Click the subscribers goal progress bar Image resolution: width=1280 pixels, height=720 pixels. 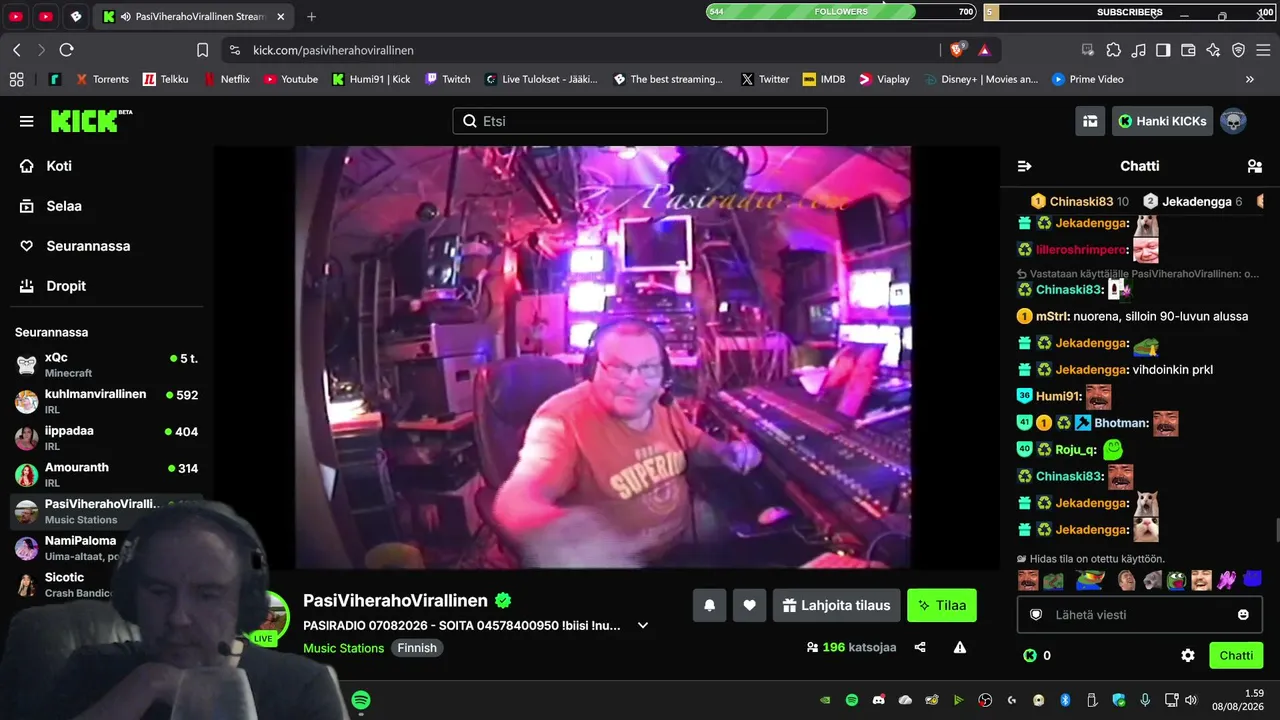coord(1129,12)
